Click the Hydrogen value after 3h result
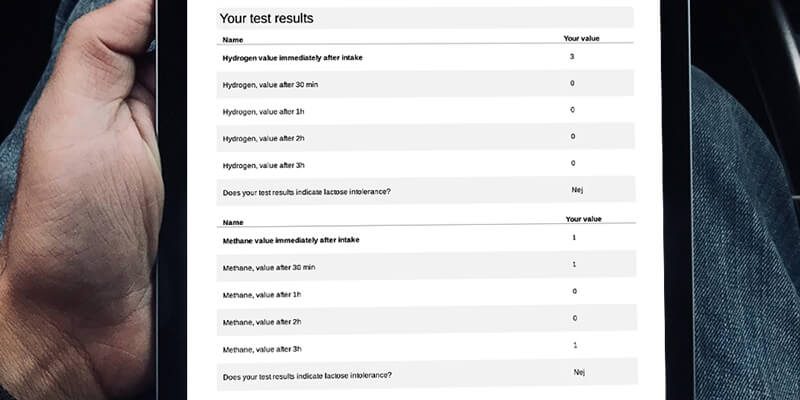This screenshot has height=400, width=800. [573, 162]
